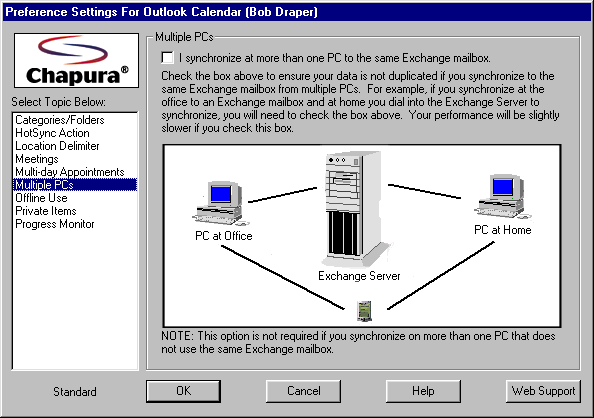Open the Help button
The width and height of the screenshot is (594, 418).
[423, 391]
